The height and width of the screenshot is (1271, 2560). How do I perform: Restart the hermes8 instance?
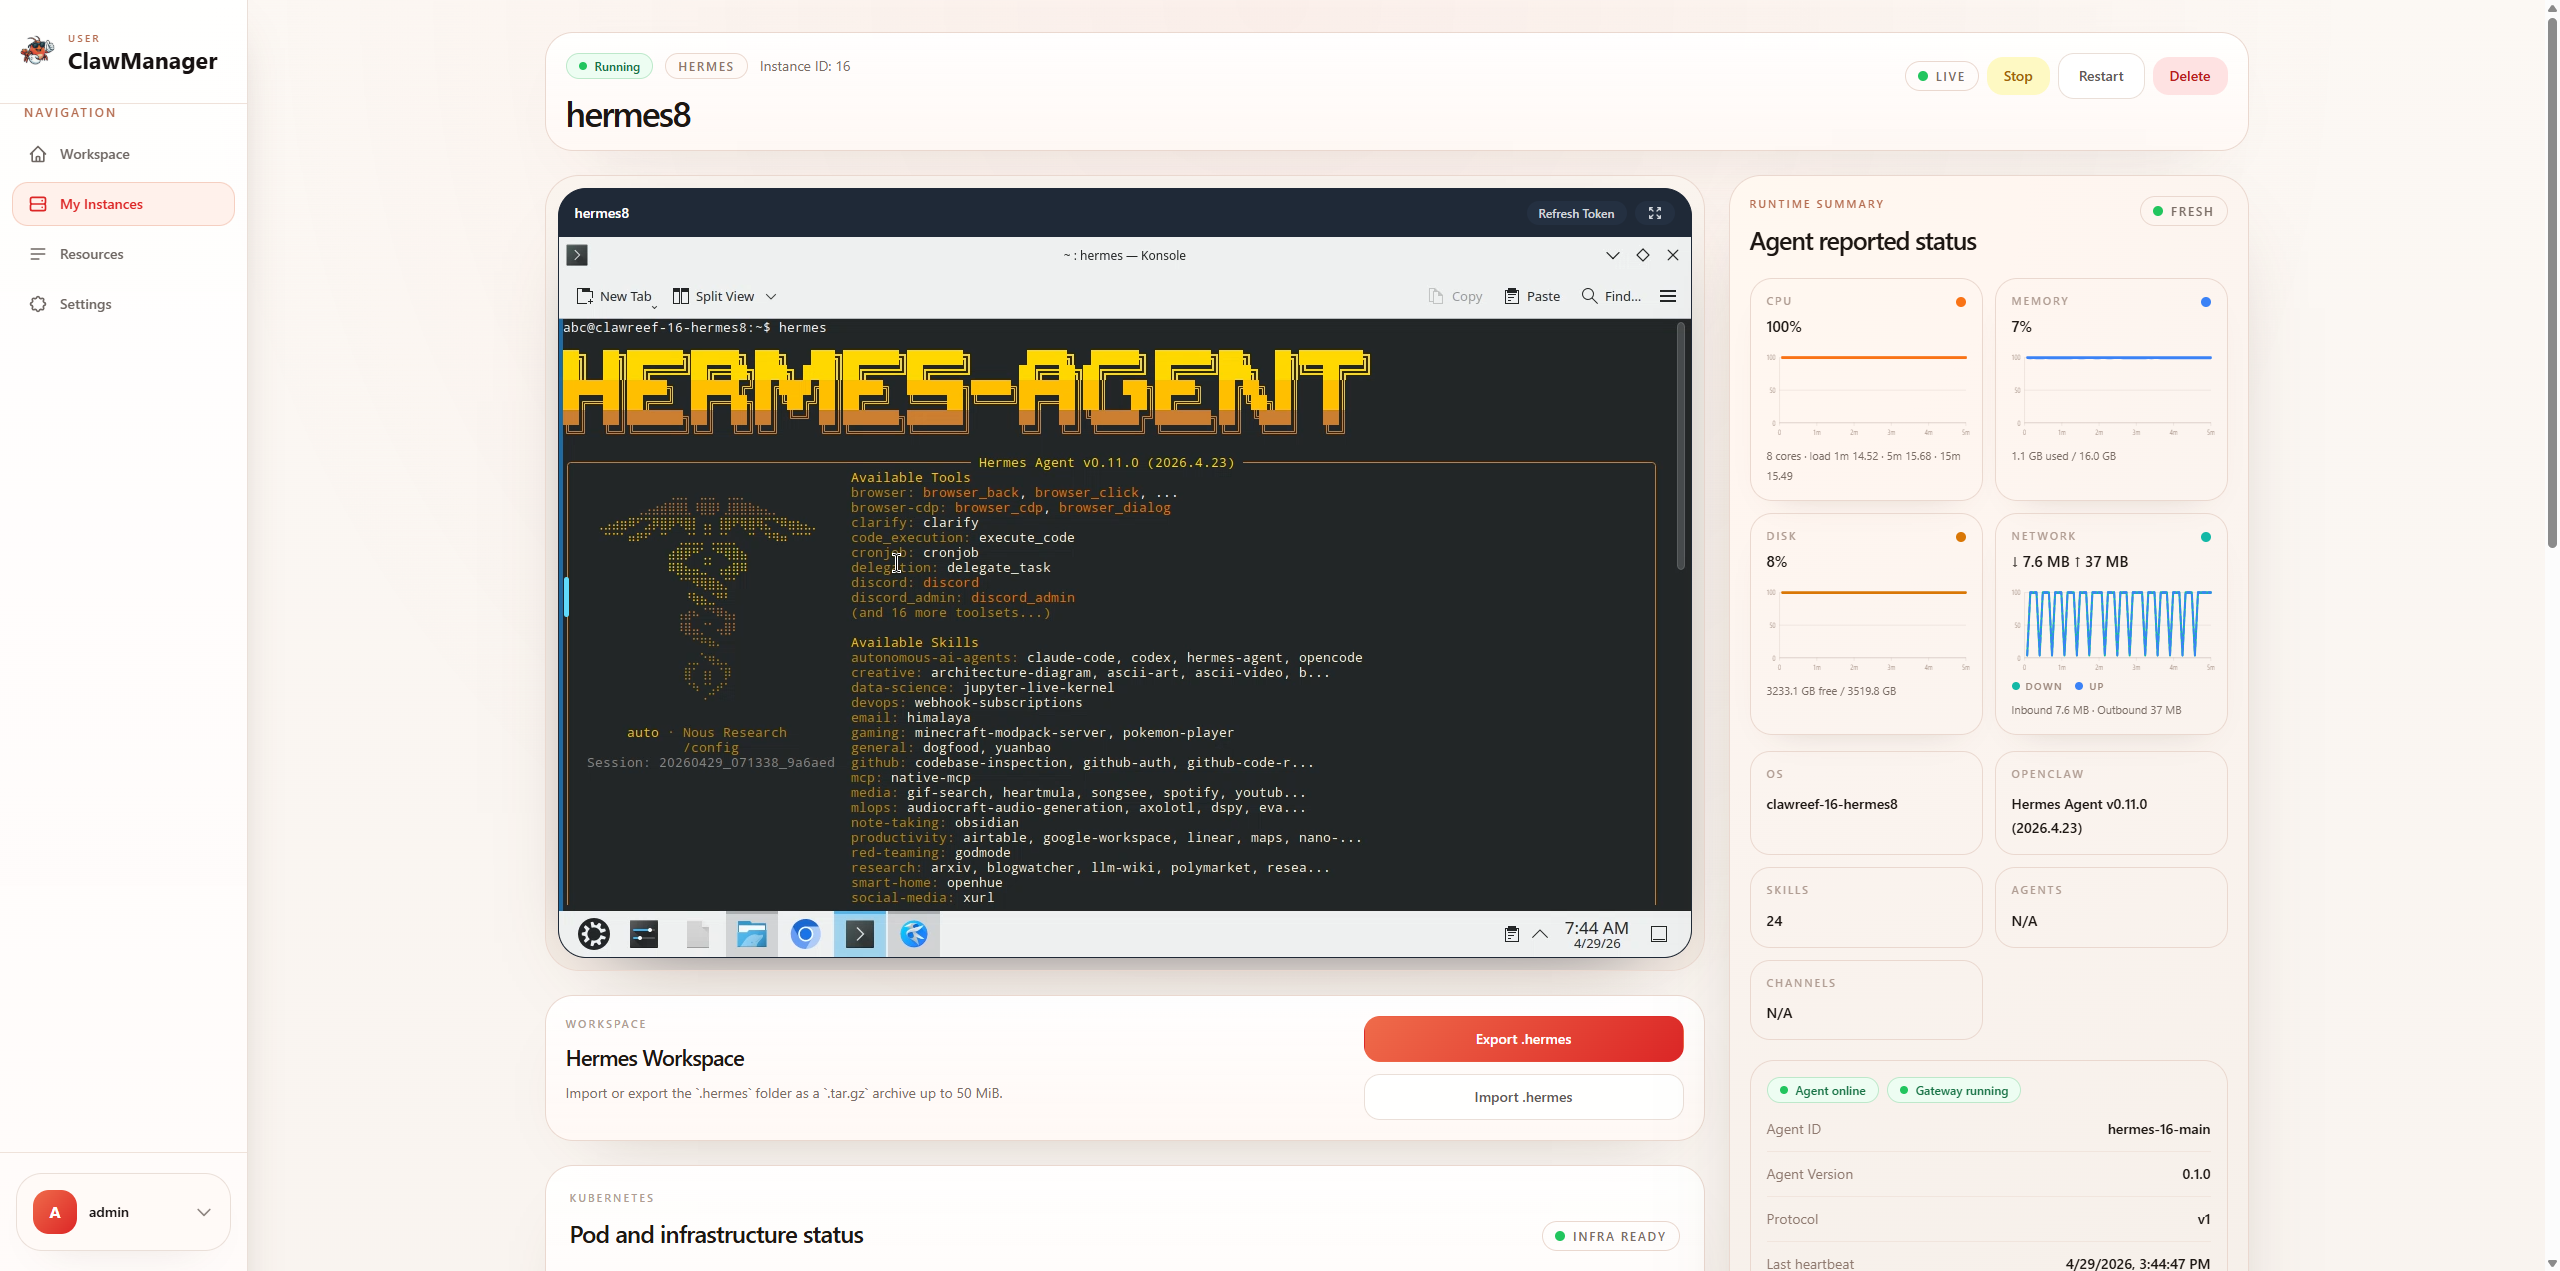tap(2101, 76)
